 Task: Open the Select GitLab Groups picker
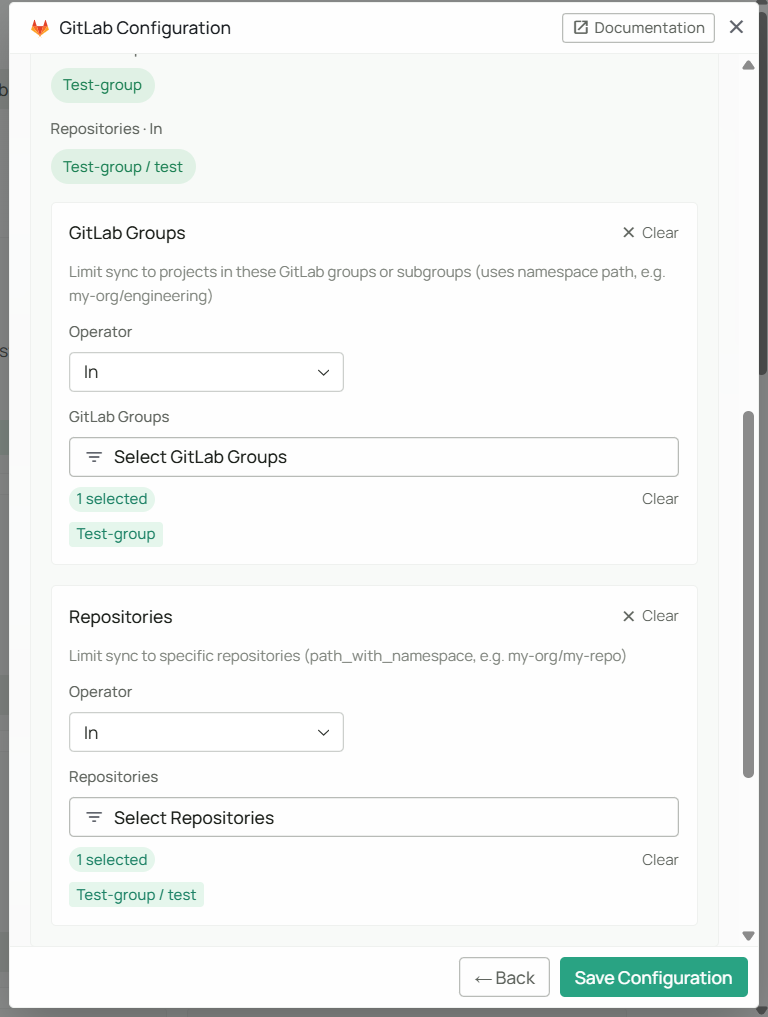[374, 457]
